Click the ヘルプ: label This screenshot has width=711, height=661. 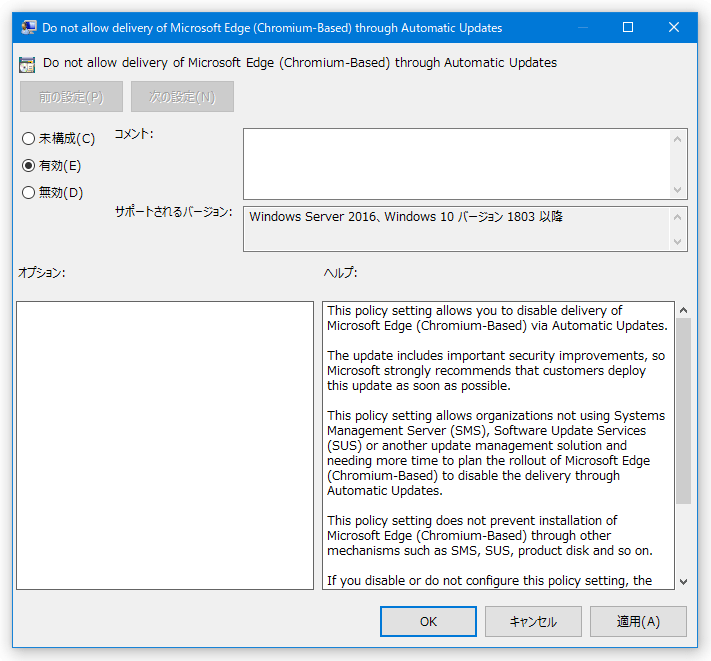click(341, 272)
